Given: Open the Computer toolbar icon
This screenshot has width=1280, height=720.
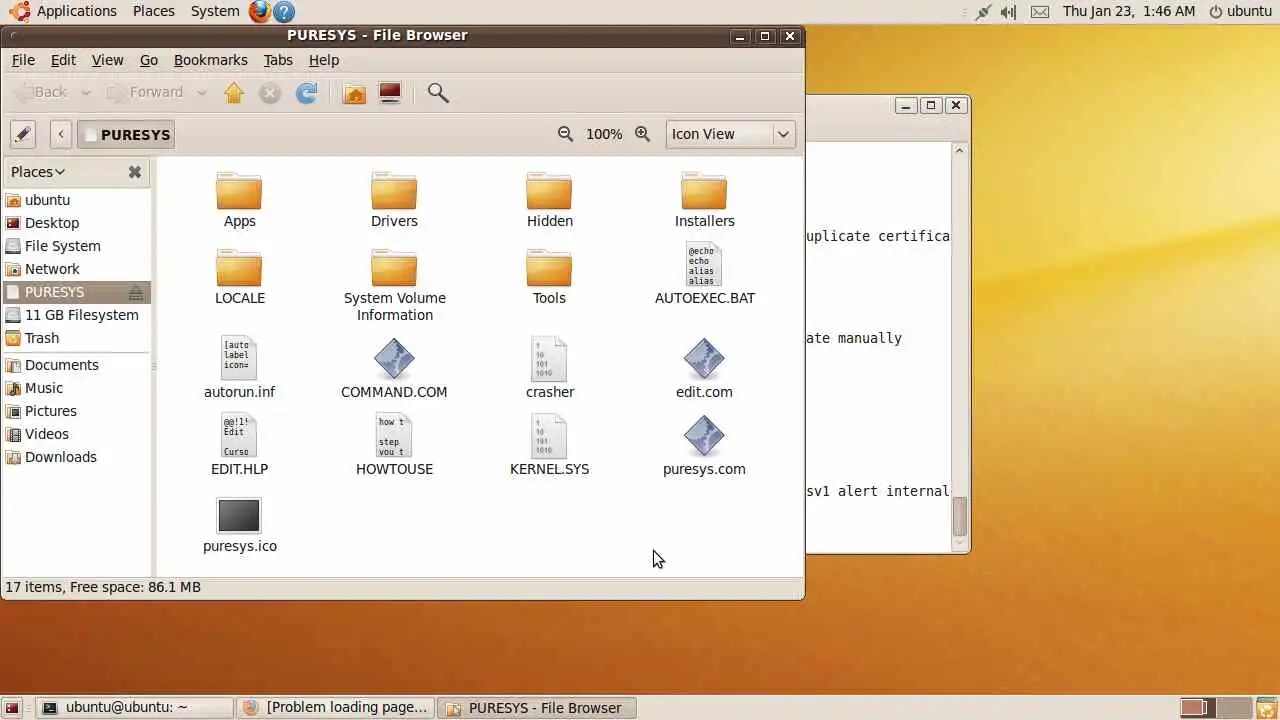Looking at the screenshot, I should tap(390, 93).
